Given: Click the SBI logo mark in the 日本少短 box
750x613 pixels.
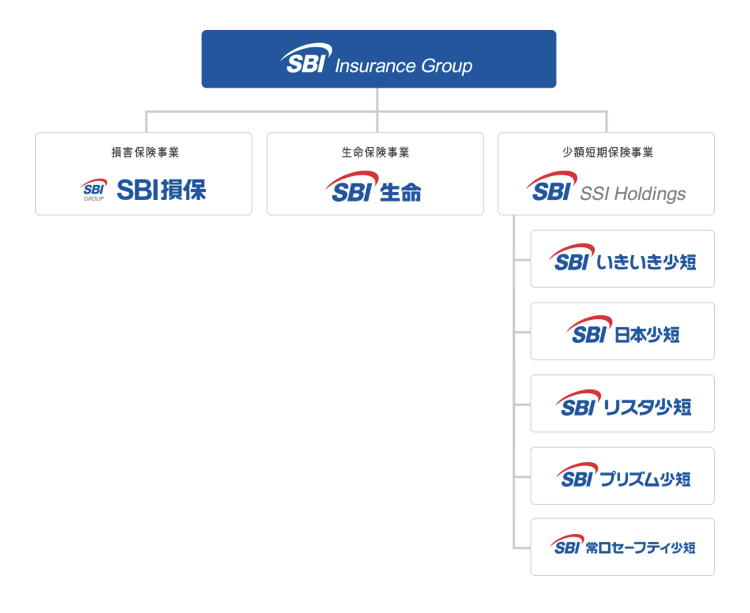Looking at the screenshot, I should [x=590, y=331].
